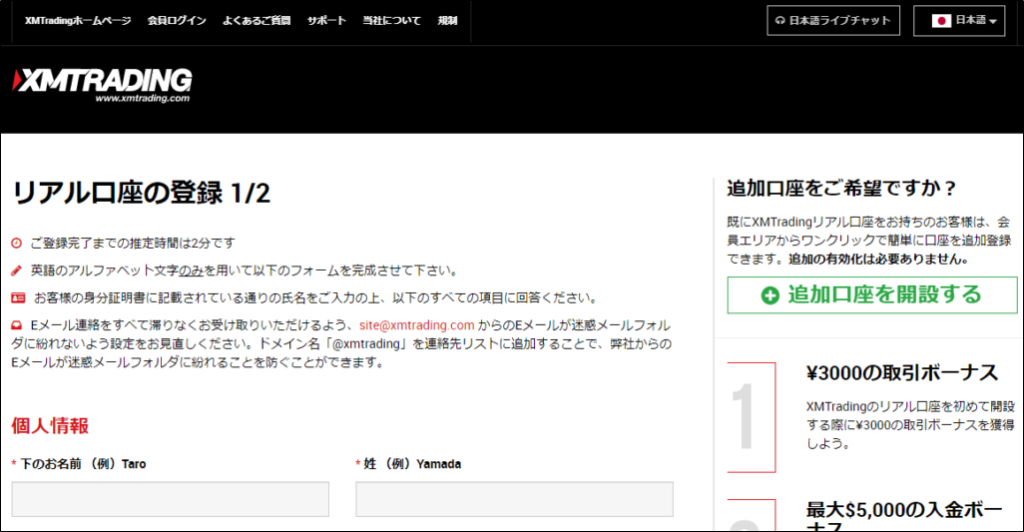
Task: Open the よくあるご質問 menu item
Action: (256, 21)
